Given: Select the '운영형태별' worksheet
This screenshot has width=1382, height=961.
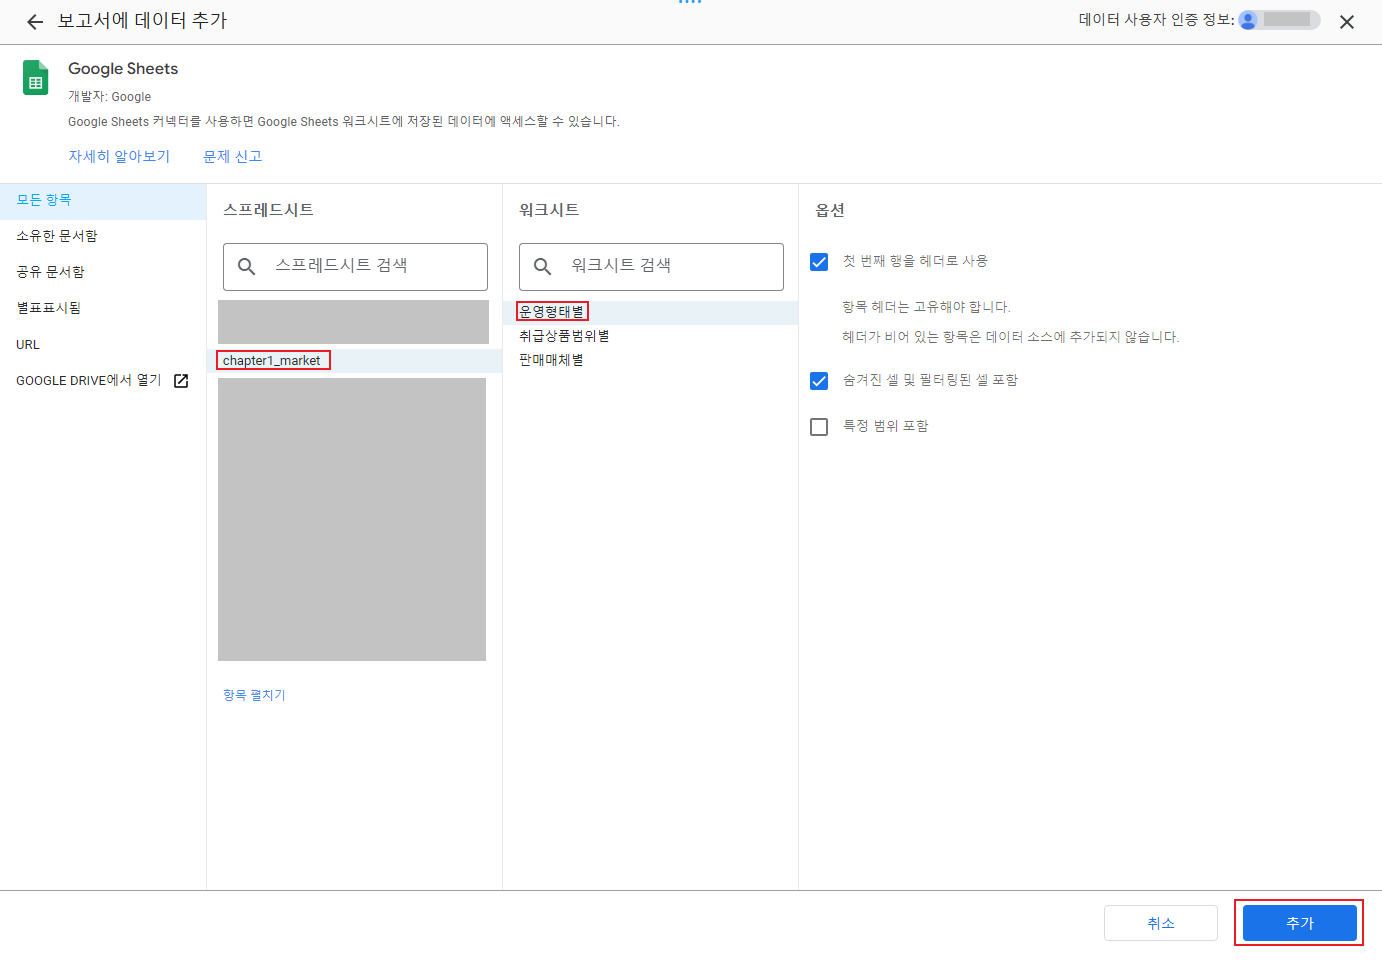Looking at the screenshot, I should [x=650, y=312].
